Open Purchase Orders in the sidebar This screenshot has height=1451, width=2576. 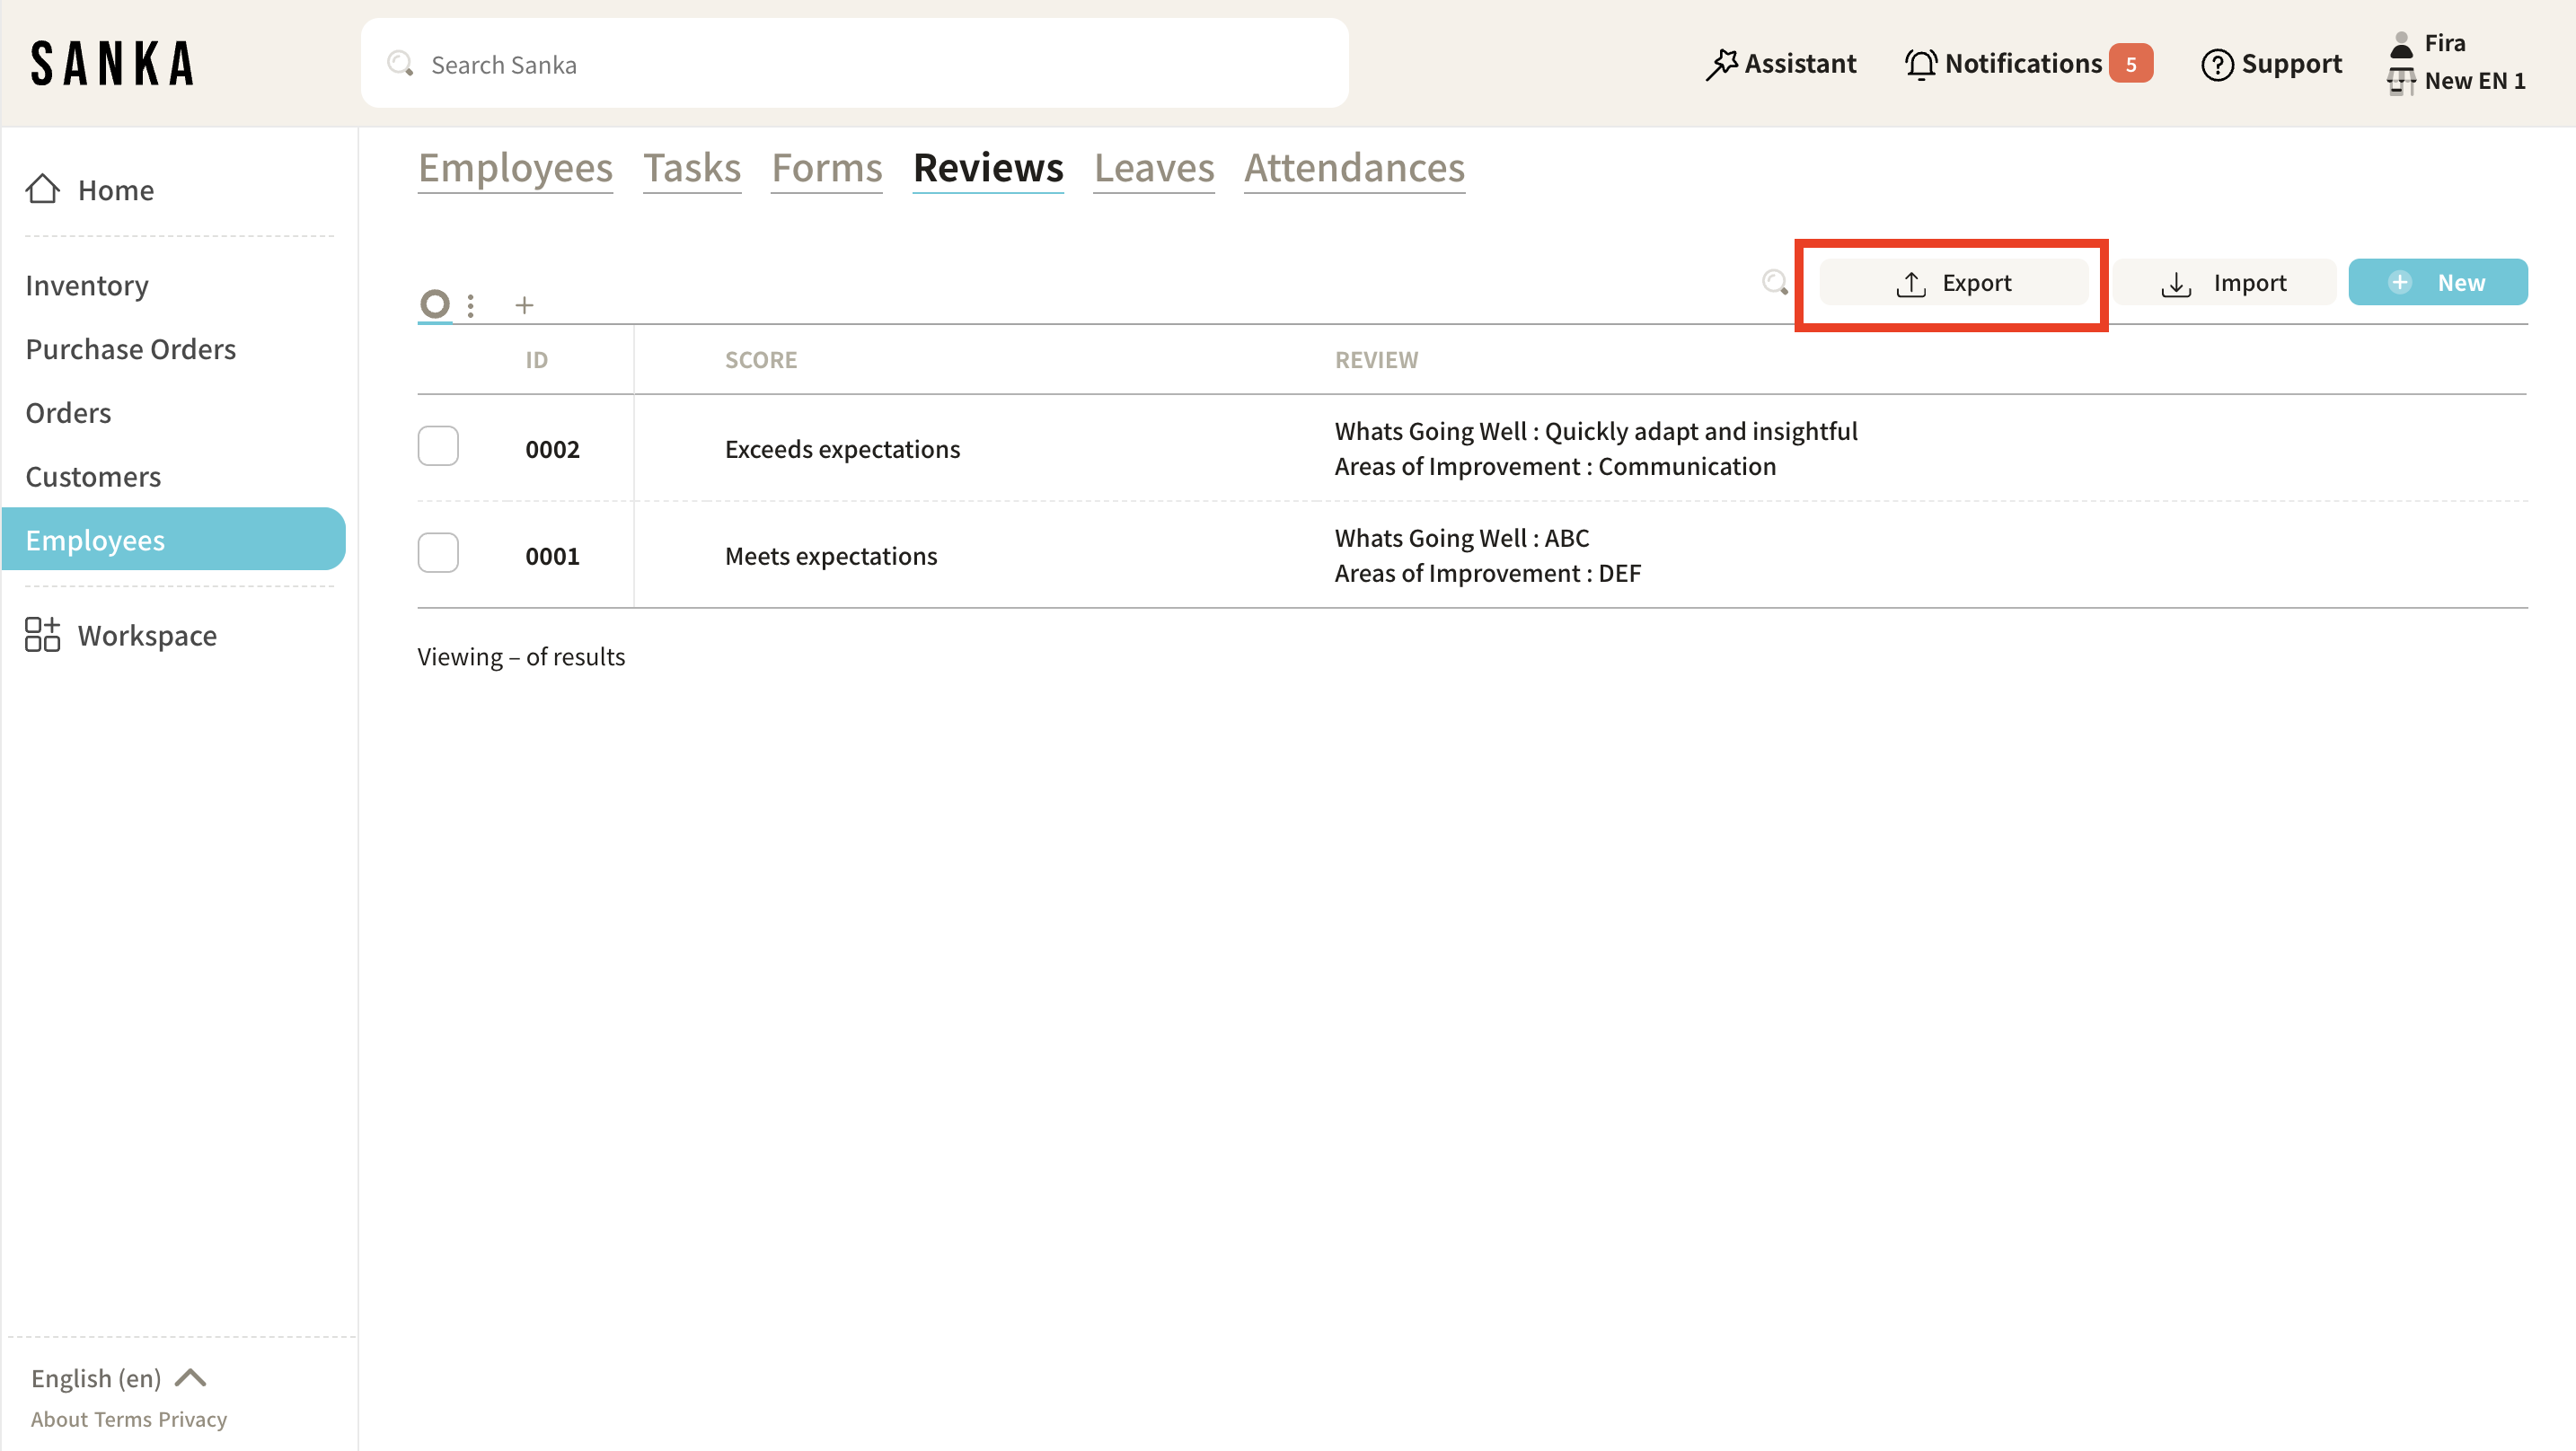[x=131, y=349]
